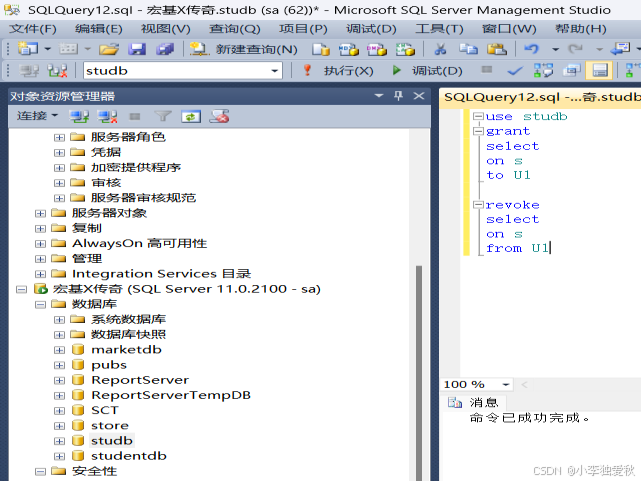Select the ReportServerTempDB database

[x=171, y=395]
